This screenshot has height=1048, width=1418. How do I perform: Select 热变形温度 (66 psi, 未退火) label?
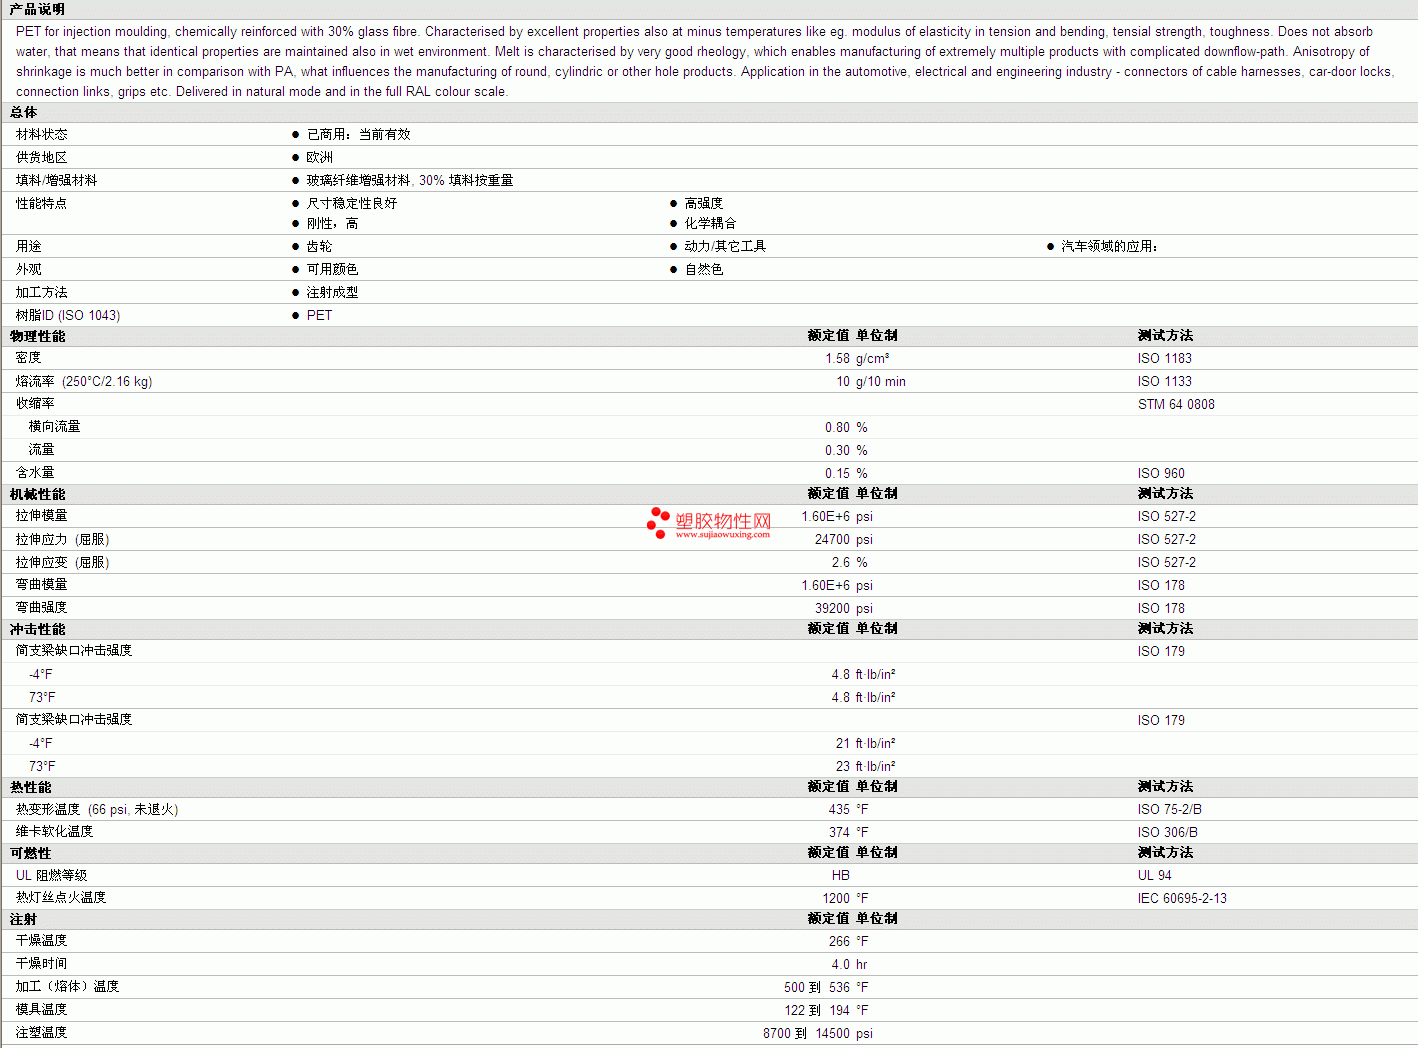(97, 809)
